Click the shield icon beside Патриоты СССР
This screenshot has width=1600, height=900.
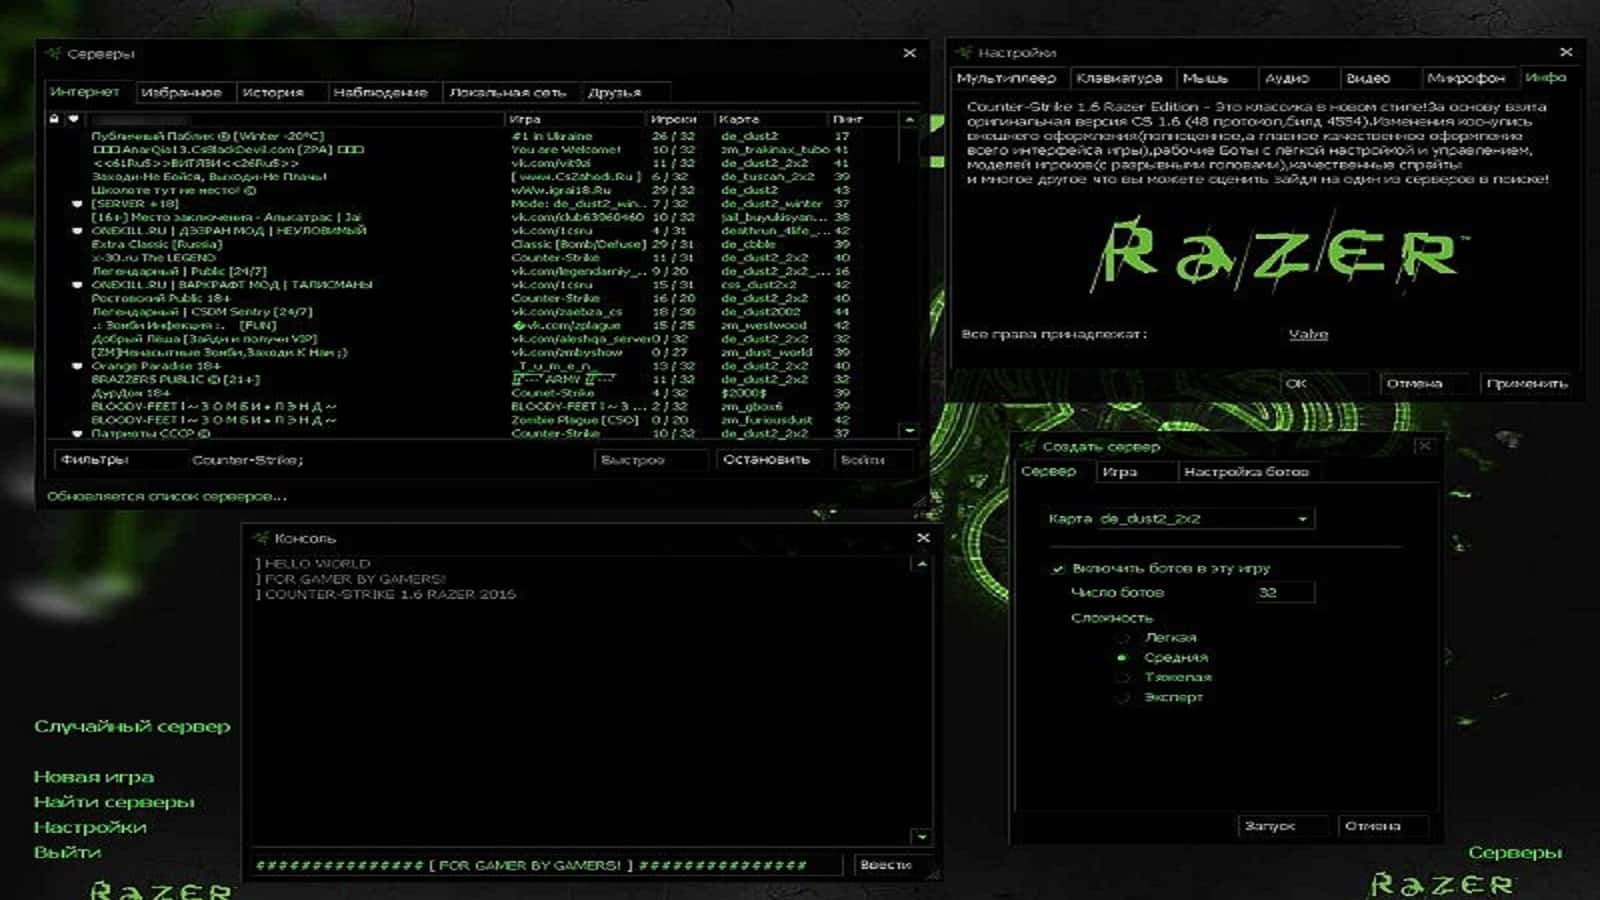(x=77, y=434)
